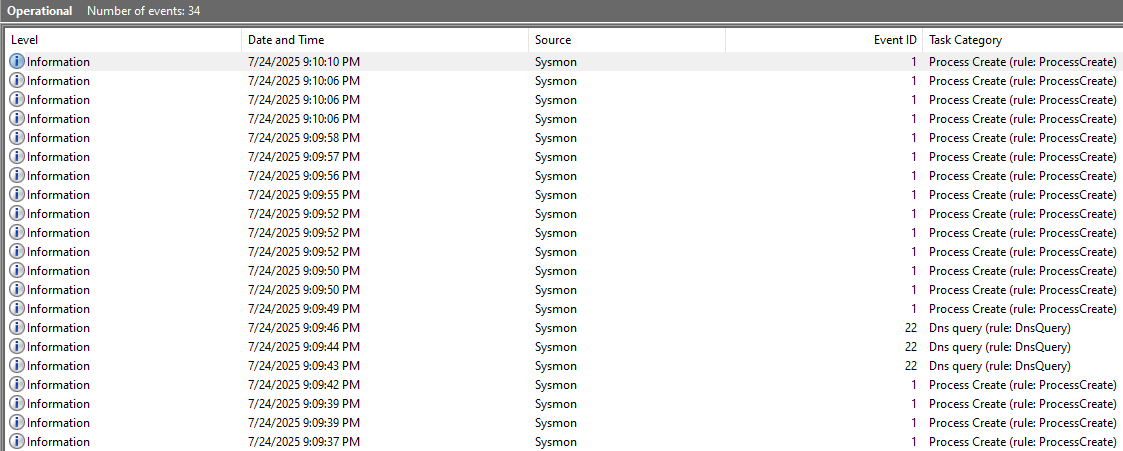Click the info icon of the 9:09:49 PM event
Viewport: 1123px width, 451px height.
pyautogui.click(x=17, y=309)
